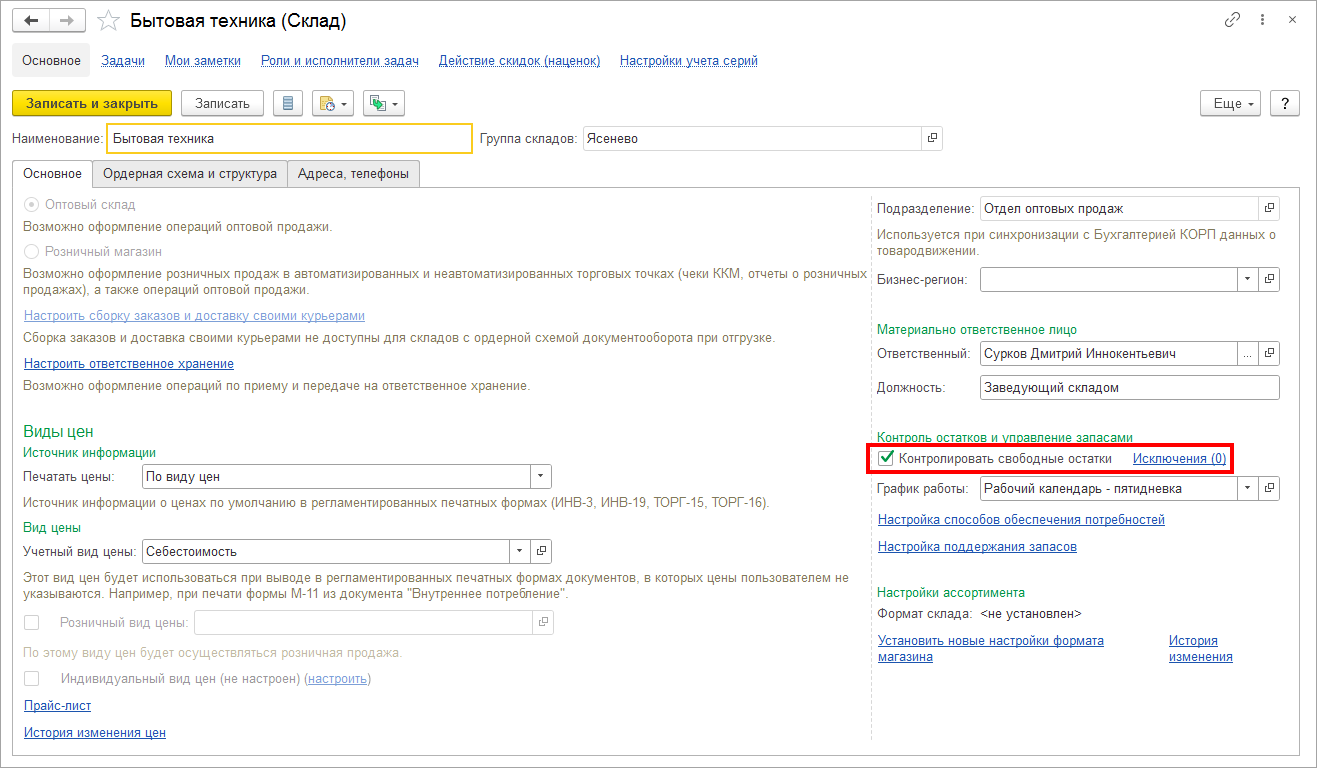Open Задачи navigation link
This screenshot has height=768, width=1317.
pyautogui.click(x=123, y=60)
